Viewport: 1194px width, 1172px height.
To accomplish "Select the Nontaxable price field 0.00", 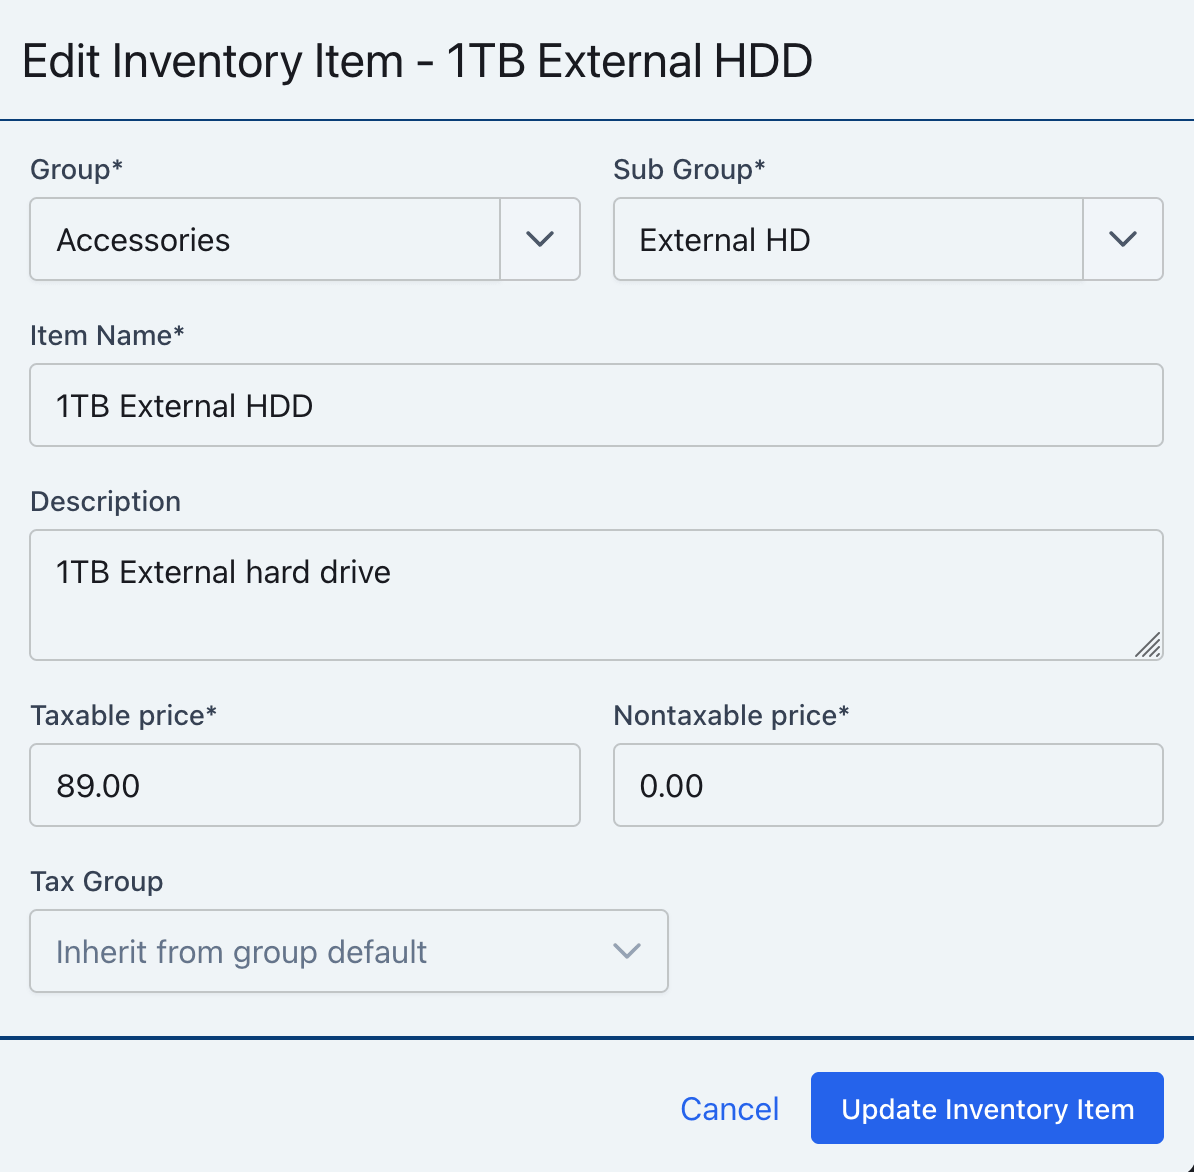I will (x=888, y=785).
